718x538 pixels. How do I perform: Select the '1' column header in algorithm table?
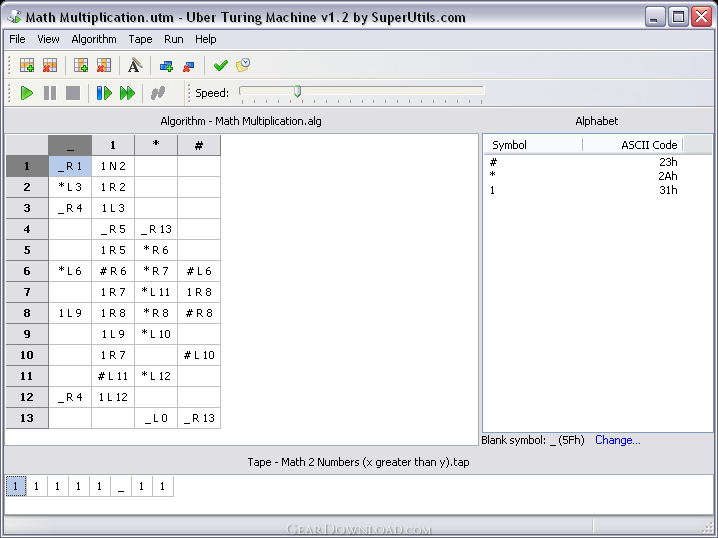click(113, 145)
